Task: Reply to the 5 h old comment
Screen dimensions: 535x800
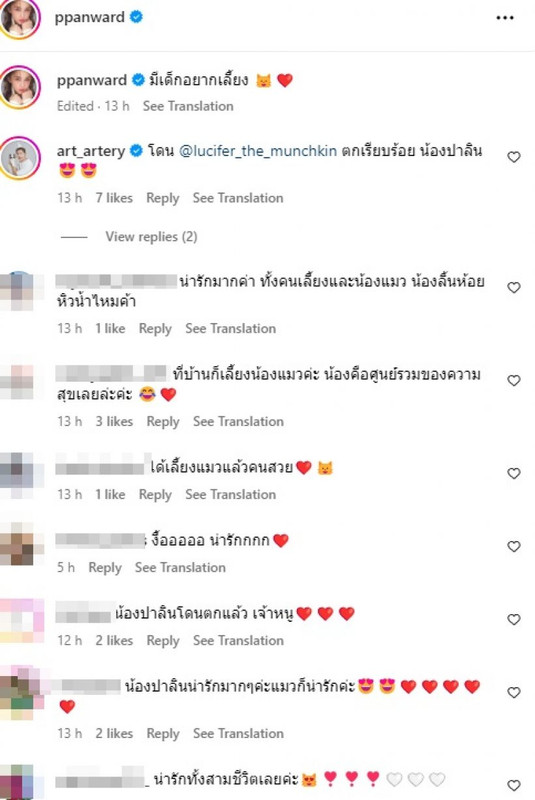Action: 105,568
